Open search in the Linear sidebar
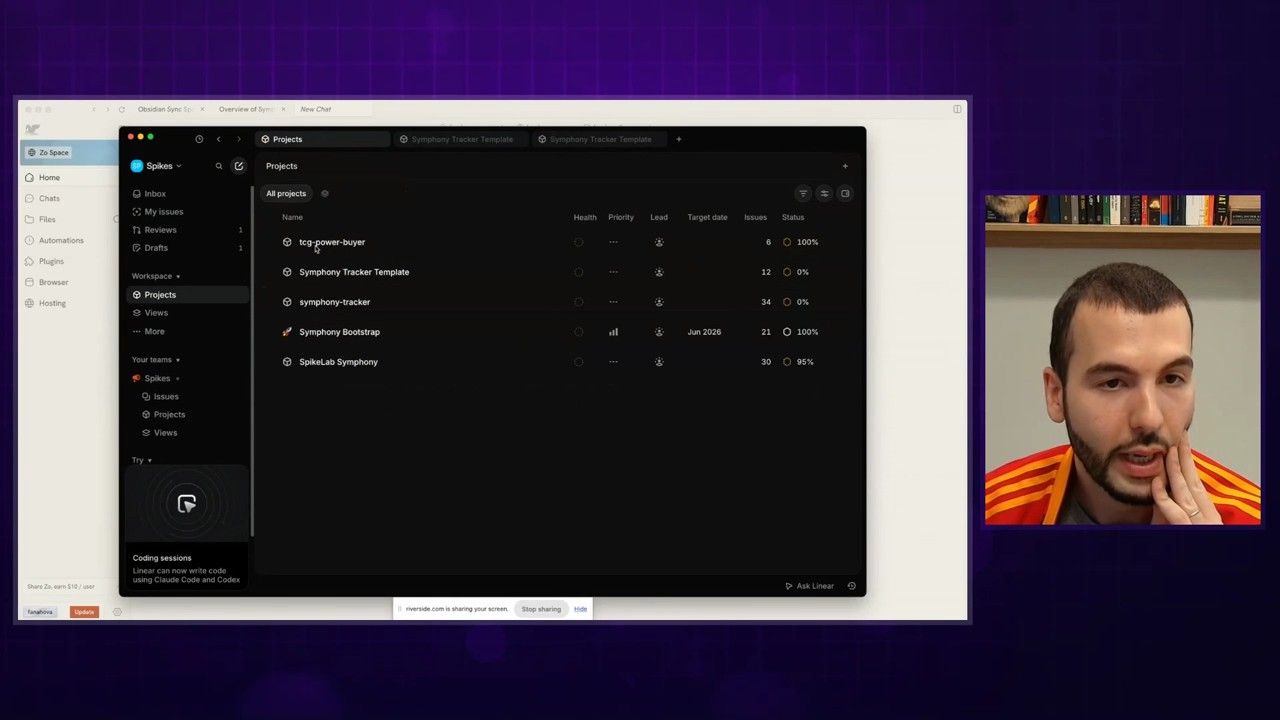Image resolution: width=1280 pixels, height=720 pixels. (x=219, y=166)
